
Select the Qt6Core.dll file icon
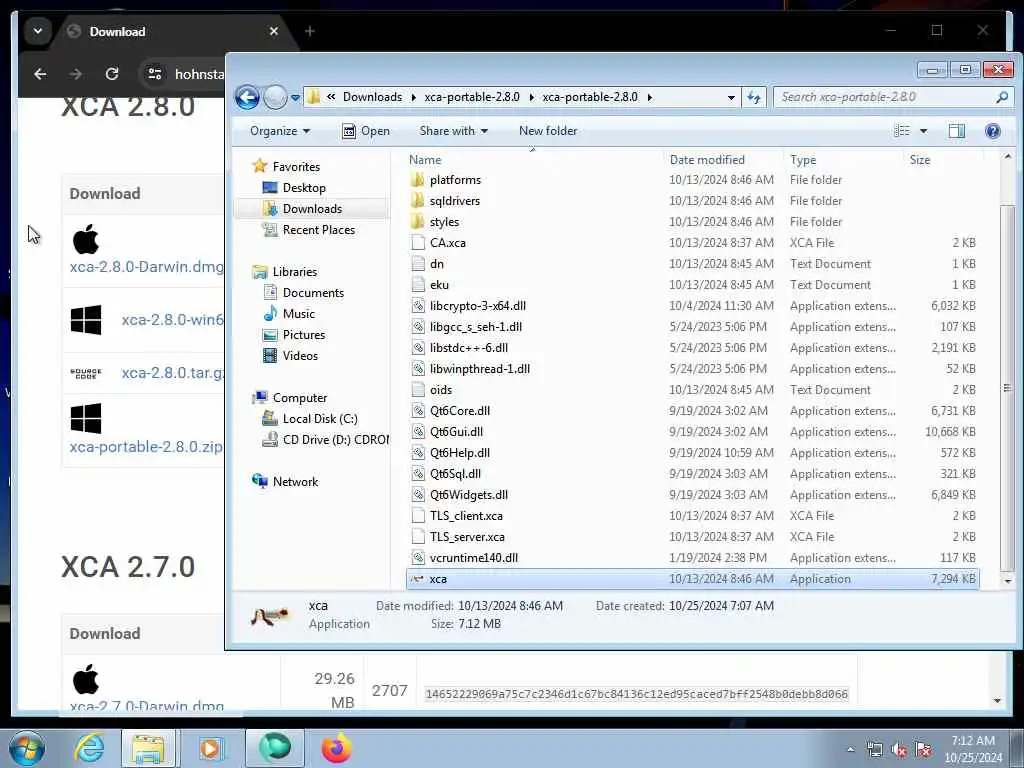click(x=418, y=411)
